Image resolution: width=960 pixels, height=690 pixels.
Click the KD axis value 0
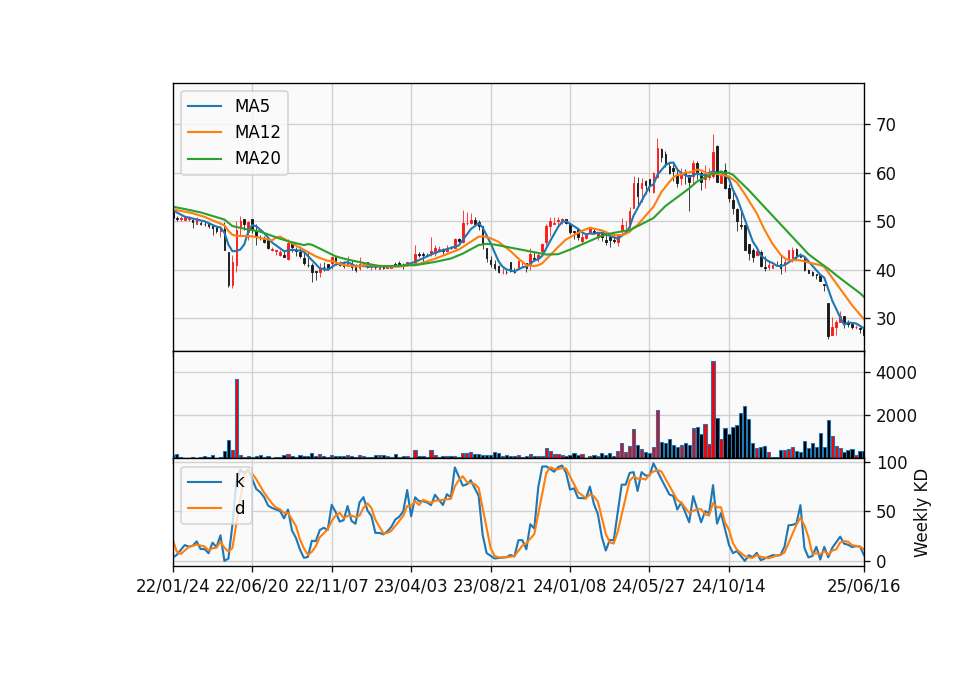(x=881, y=561)
